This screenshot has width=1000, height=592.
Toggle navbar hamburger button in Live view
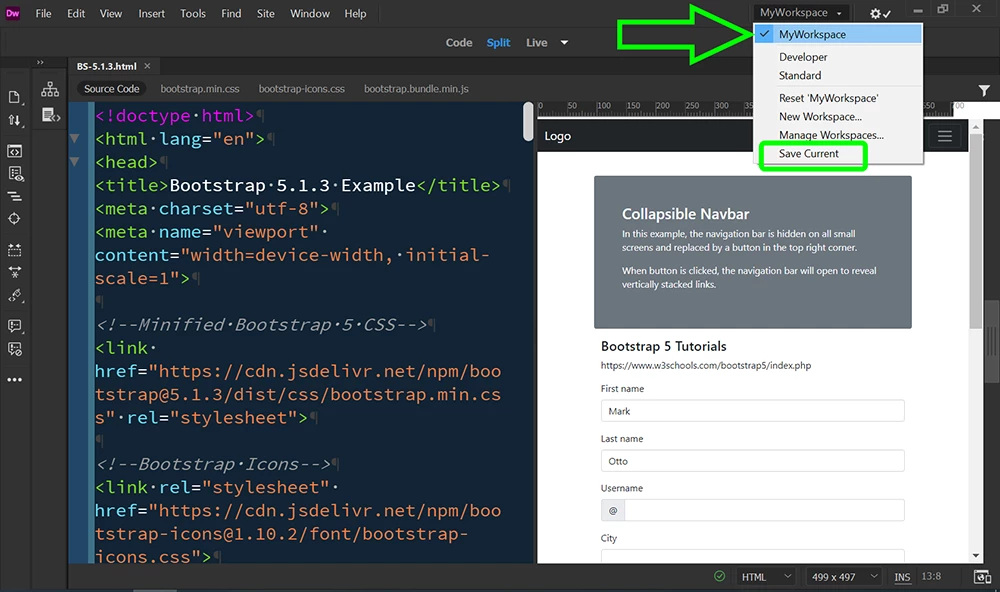click(945, 136)
